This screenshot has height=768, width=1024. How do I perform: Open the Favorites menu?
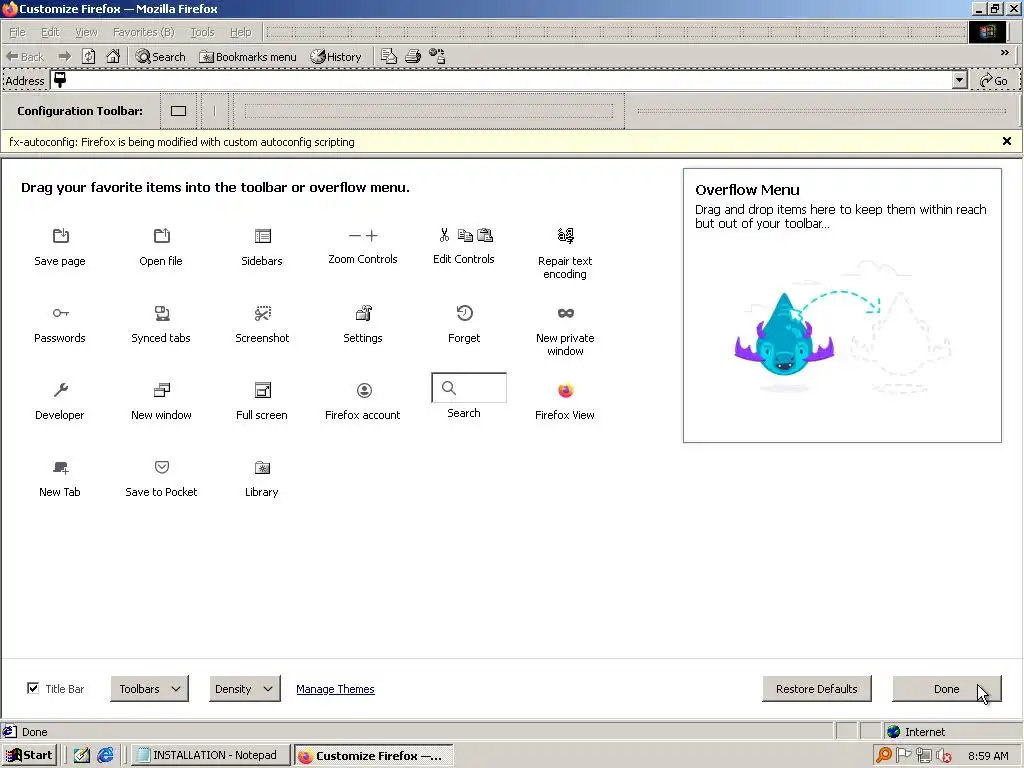coord(144,32)
